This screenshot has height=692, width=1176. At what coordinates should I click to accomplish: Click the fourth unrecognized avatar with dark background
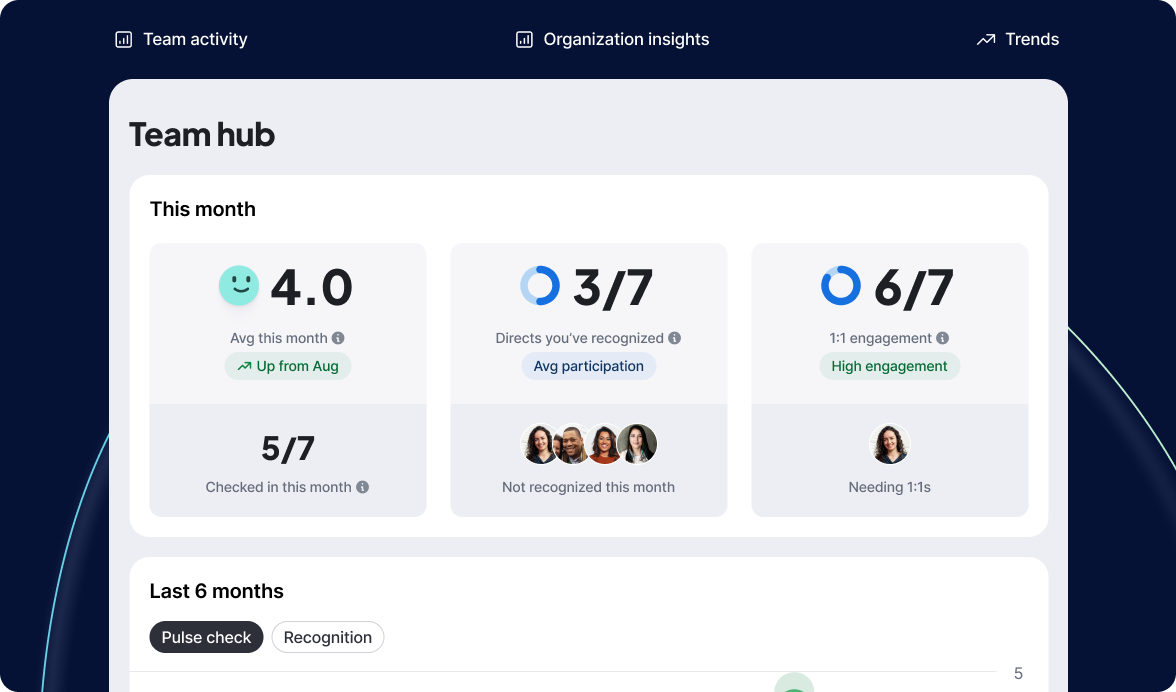point(638,444)
